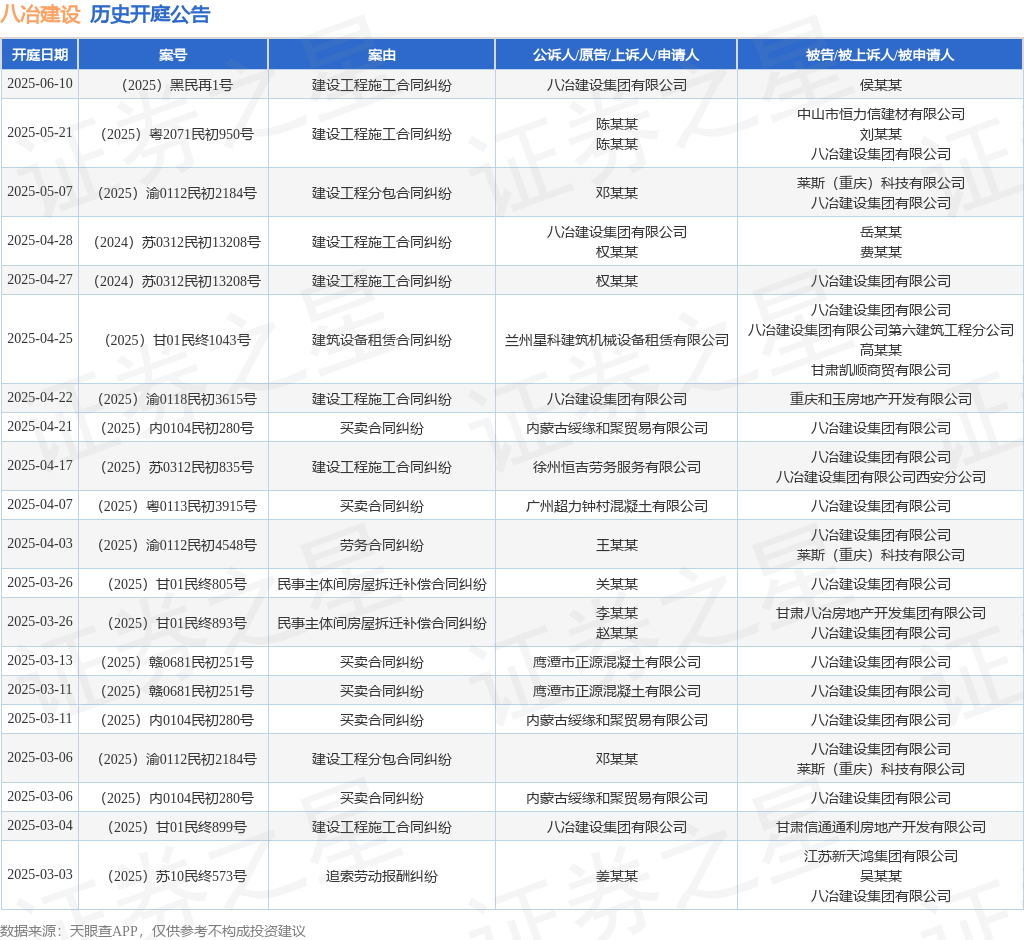Click the 历史开庭公告 heading
This screenshot has height=940, width=1024.
150,14
